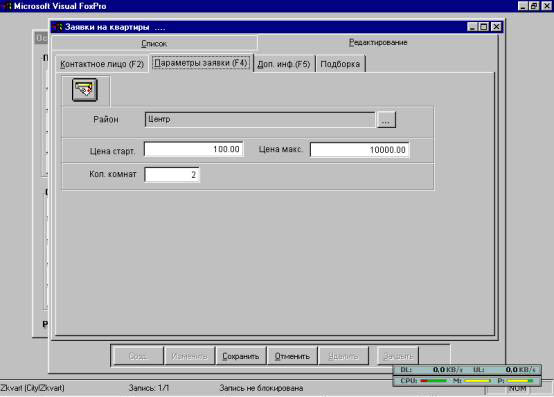
Task: Open district picker with the ellipsis button
Action: (387, 120)
